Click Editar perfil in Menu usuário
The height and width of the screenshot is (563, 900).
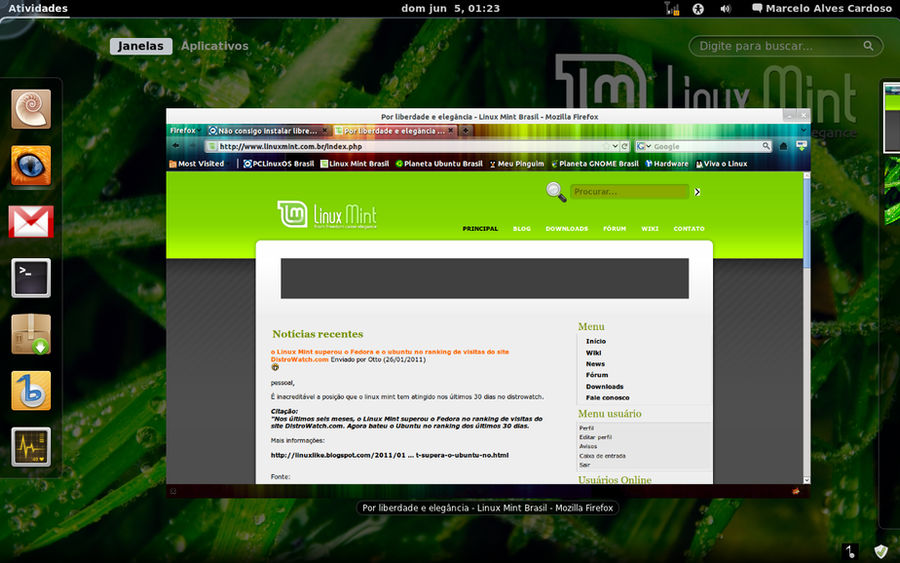point(595,437)
